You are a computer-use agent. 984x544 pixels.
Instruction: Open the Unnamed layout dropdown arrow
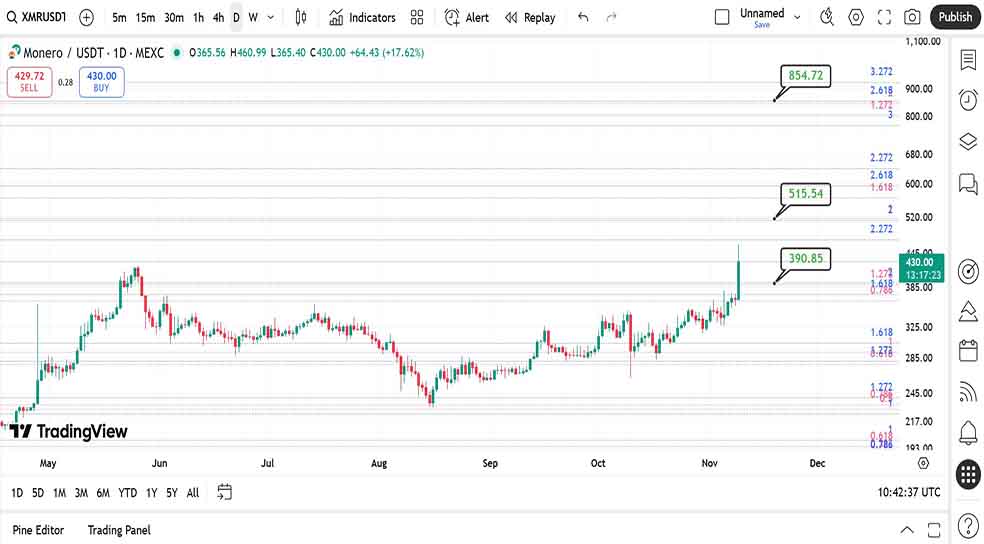(797, 17)
